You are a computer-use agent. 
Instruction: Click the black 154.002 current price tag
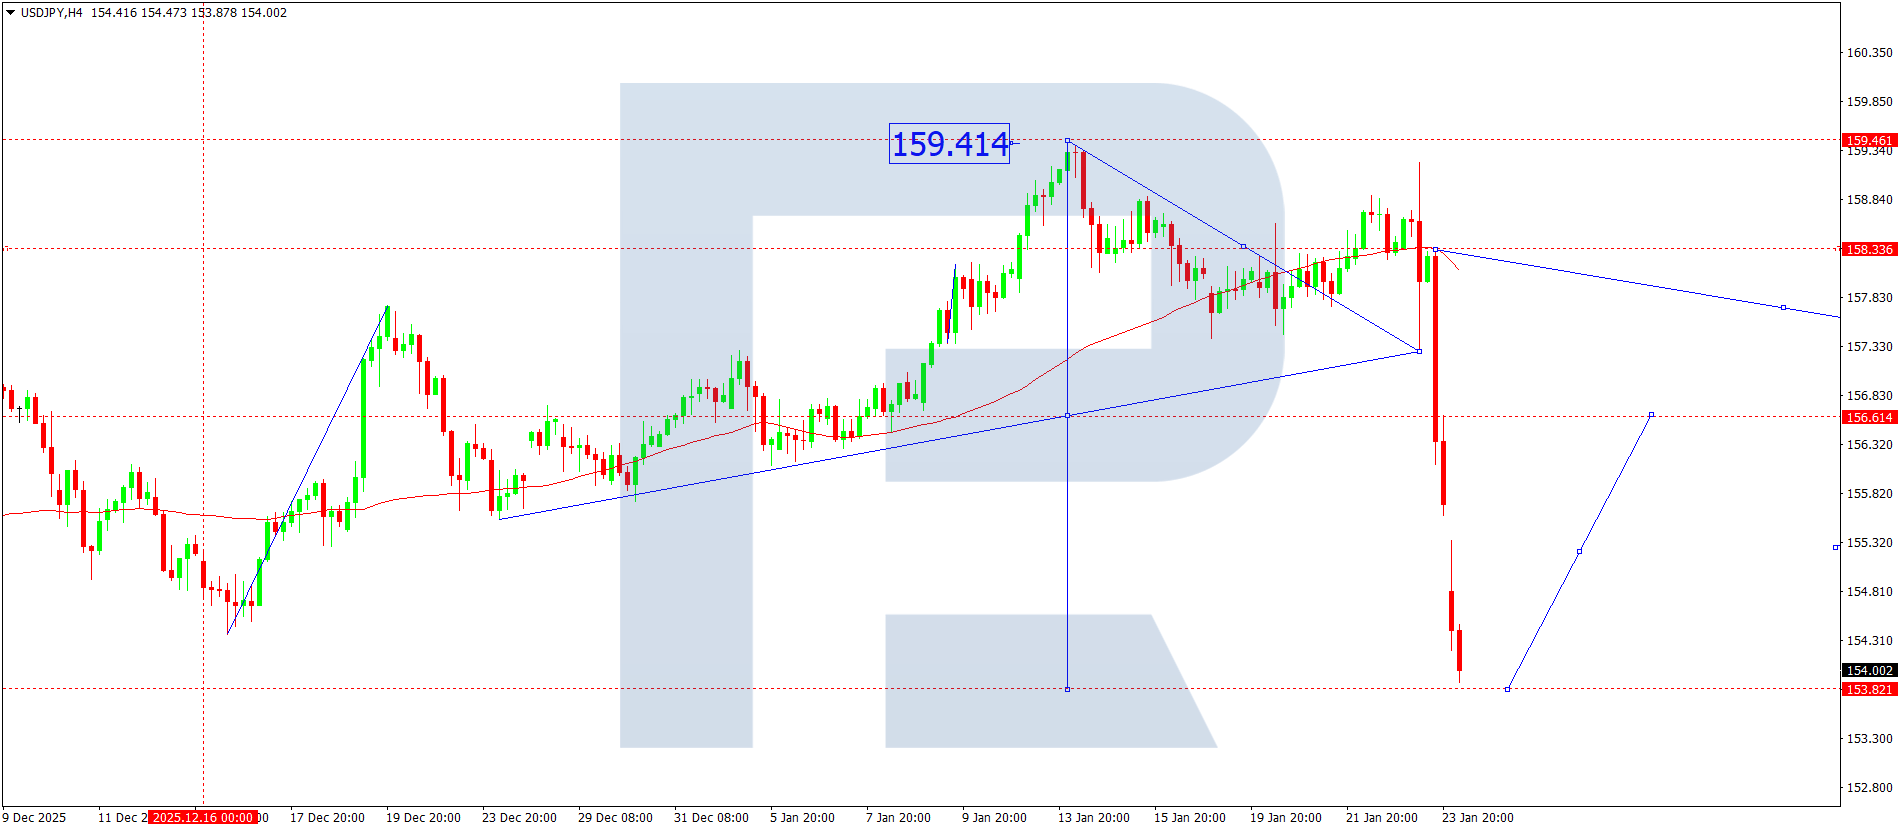click(1868, 670)
